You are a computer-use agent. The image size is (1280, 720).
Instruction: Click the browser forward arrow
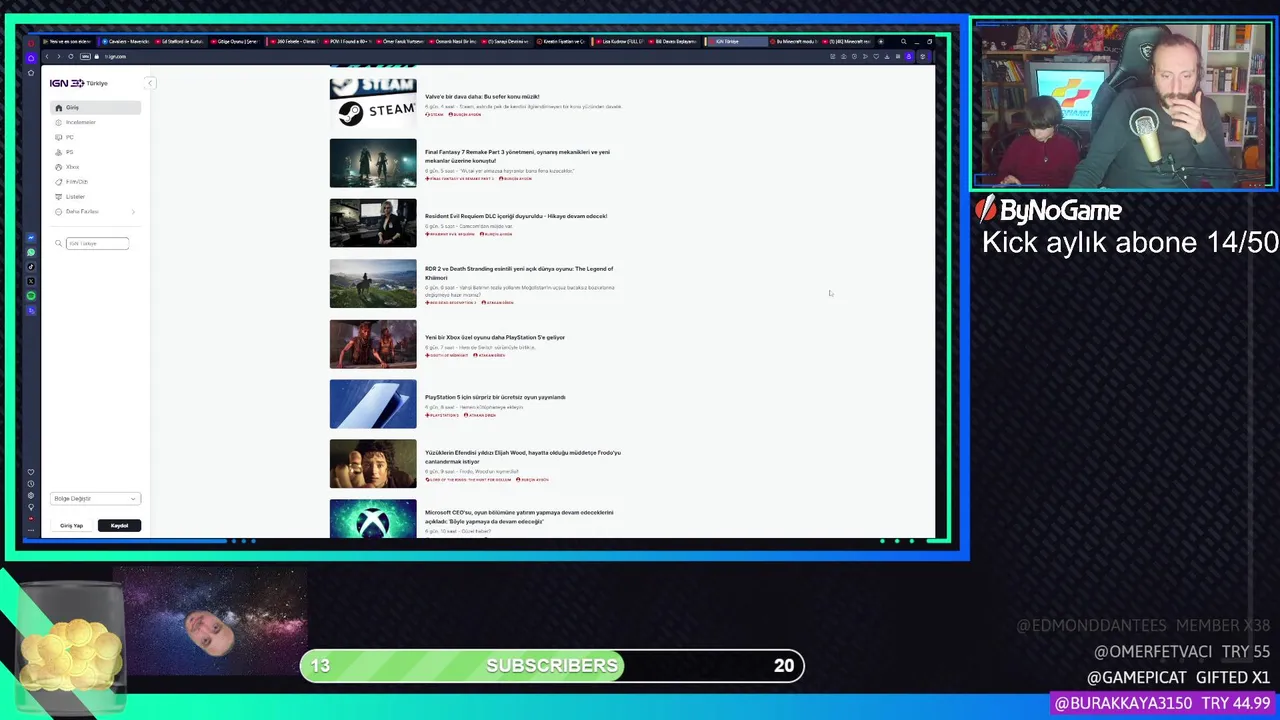tap(59, 56)
